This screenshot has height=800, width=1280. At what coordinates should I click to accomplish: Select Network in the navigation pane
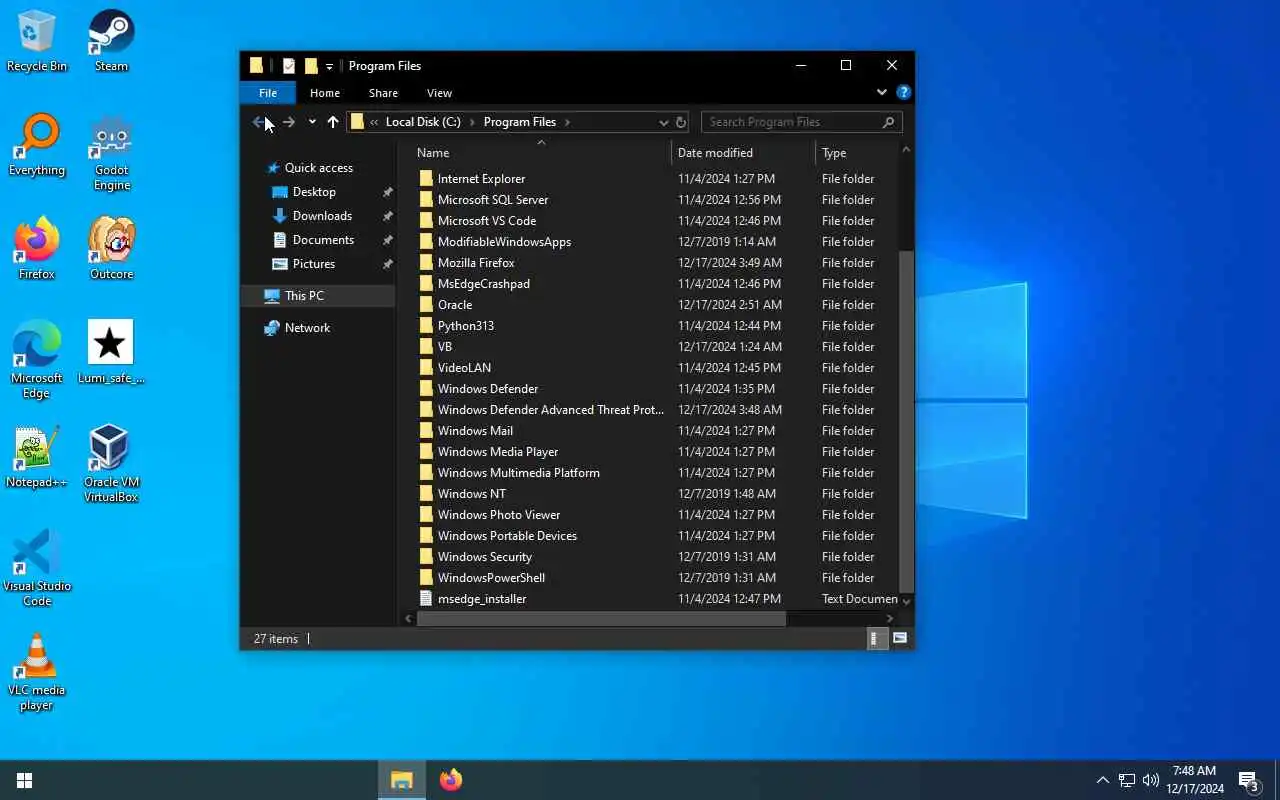pos(307,328)
